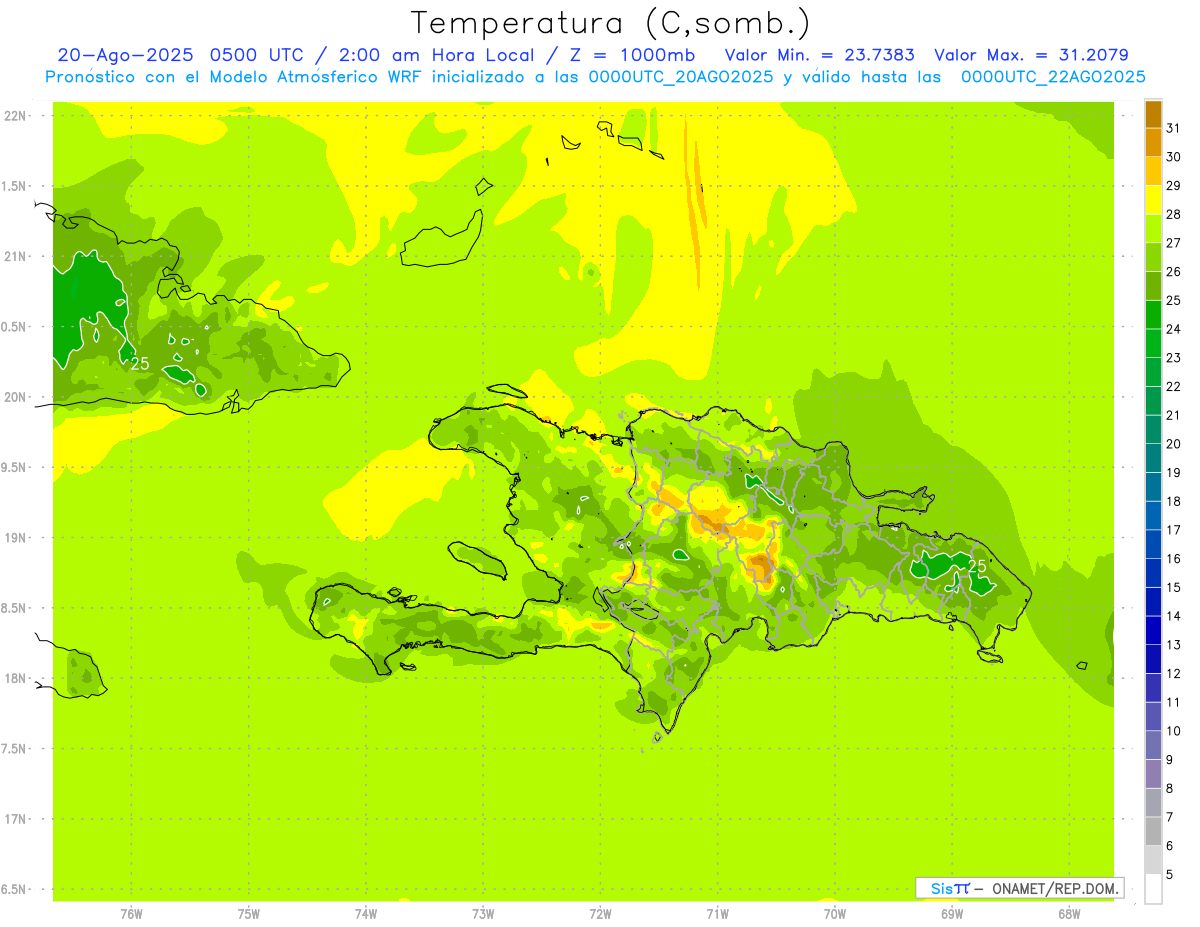Click the '18N' latitude label
The height and width of the screenshot is (927, 1200).
(x=15, y=679)
